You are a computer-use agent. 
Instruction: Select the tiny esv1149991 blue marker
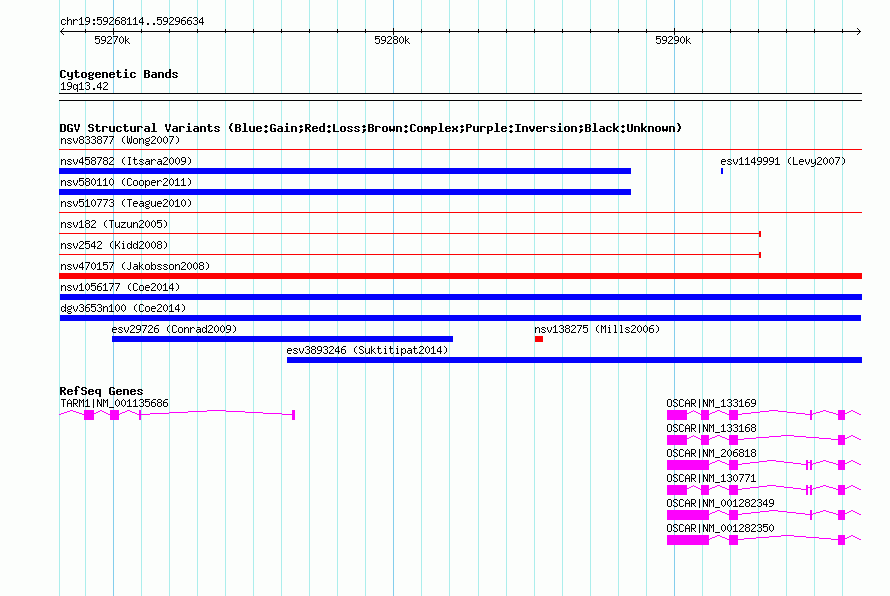[x=721, y=171]
